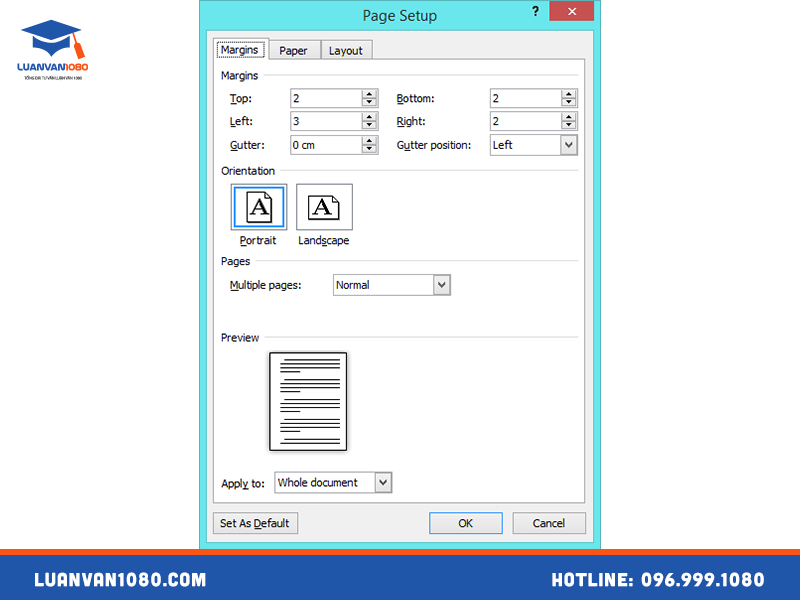Select the Margins tab
This screenshot has height=600, width=800.
click(x=239, y=49)
